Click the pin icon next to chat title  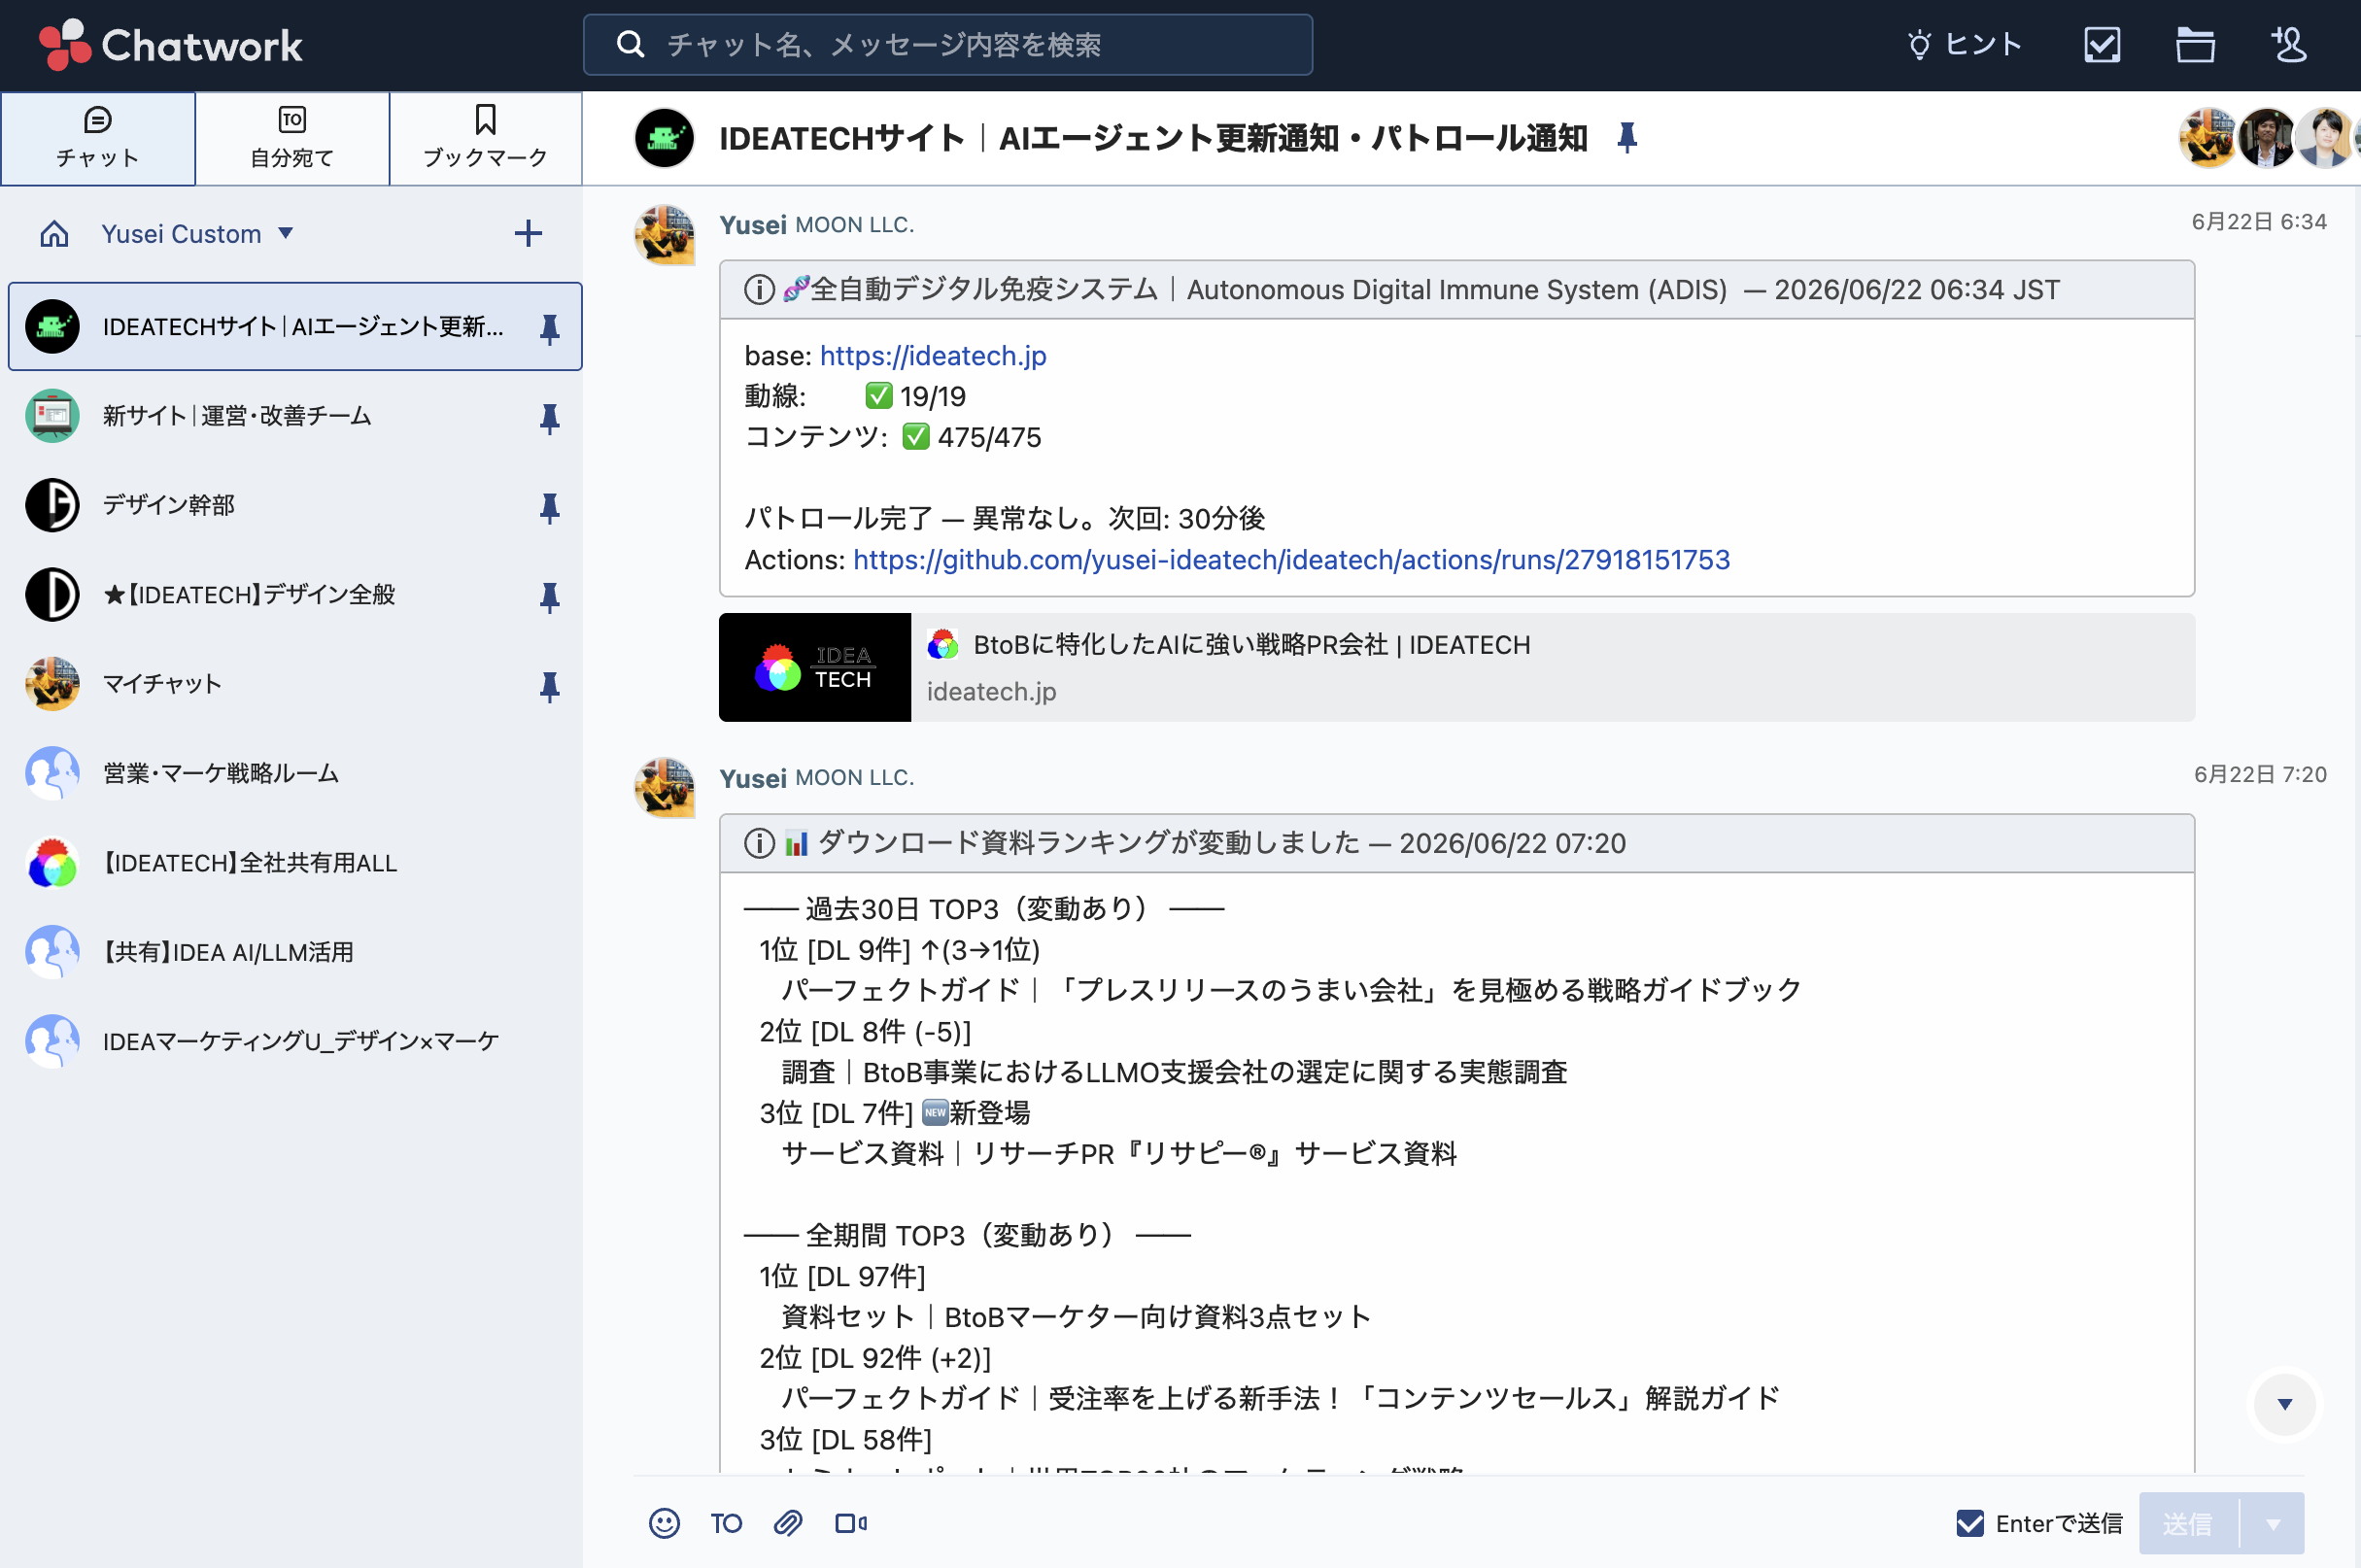[1628, 138]
